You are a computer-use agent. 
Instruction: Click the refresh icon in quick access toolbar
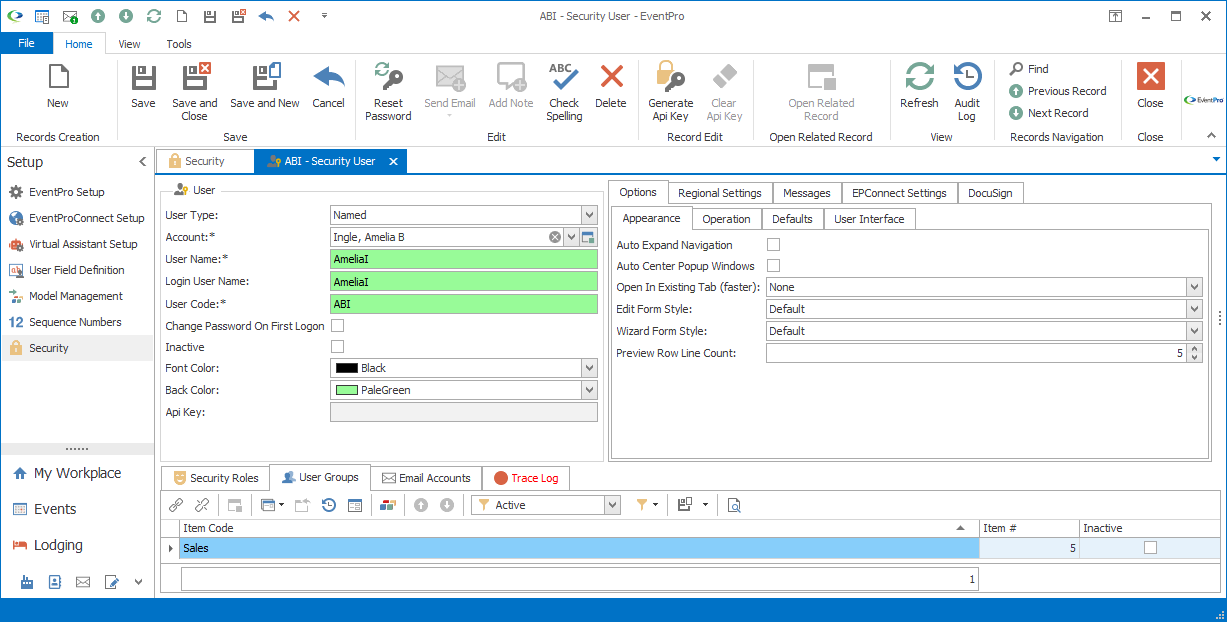coord(154,16)
